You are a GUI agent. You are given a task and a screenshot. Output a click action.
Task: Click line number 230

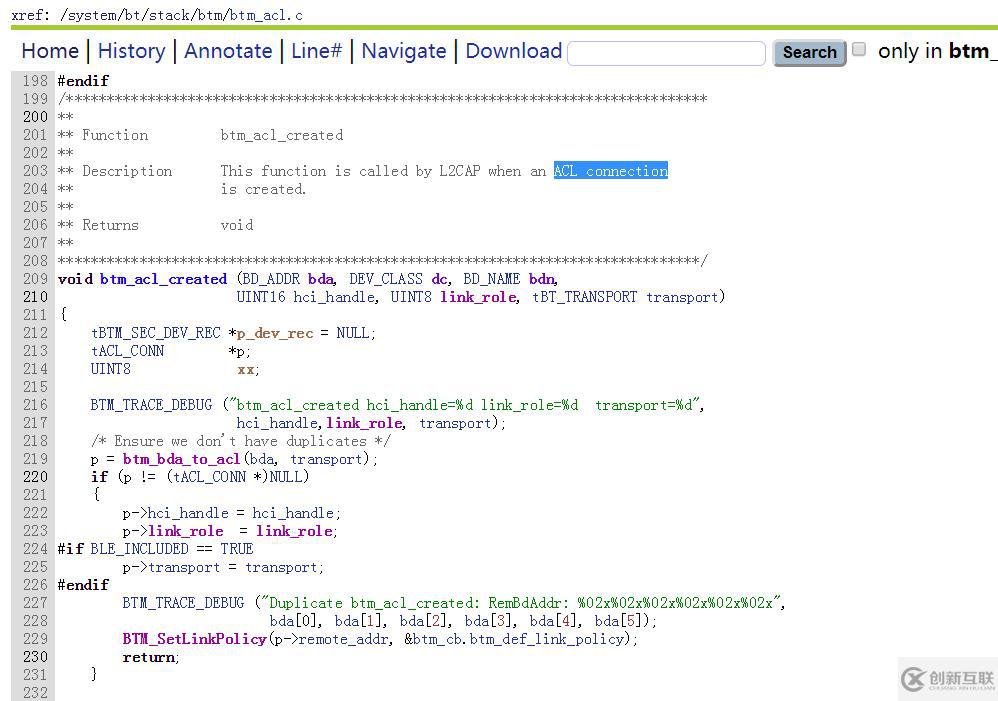35,656
